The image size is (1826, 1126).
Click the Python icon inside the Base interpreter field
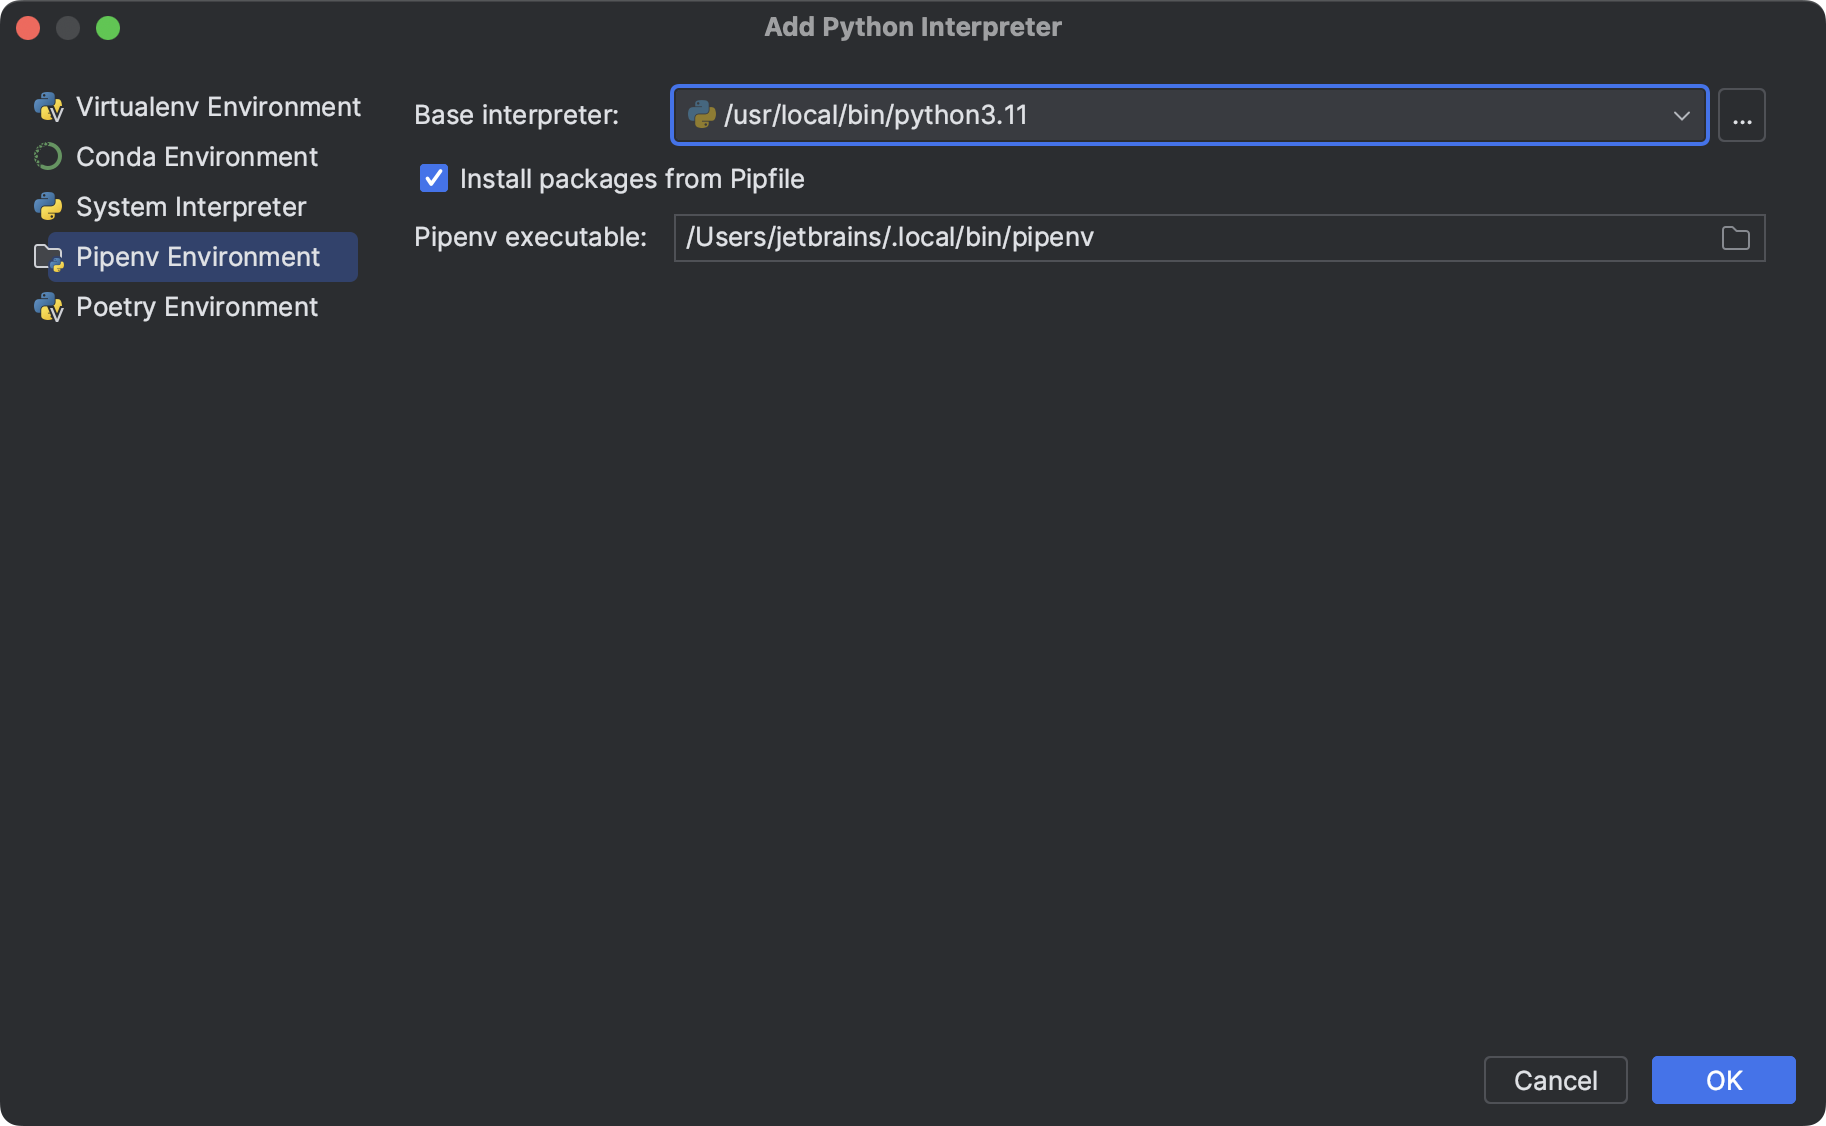tap(704, 114)
